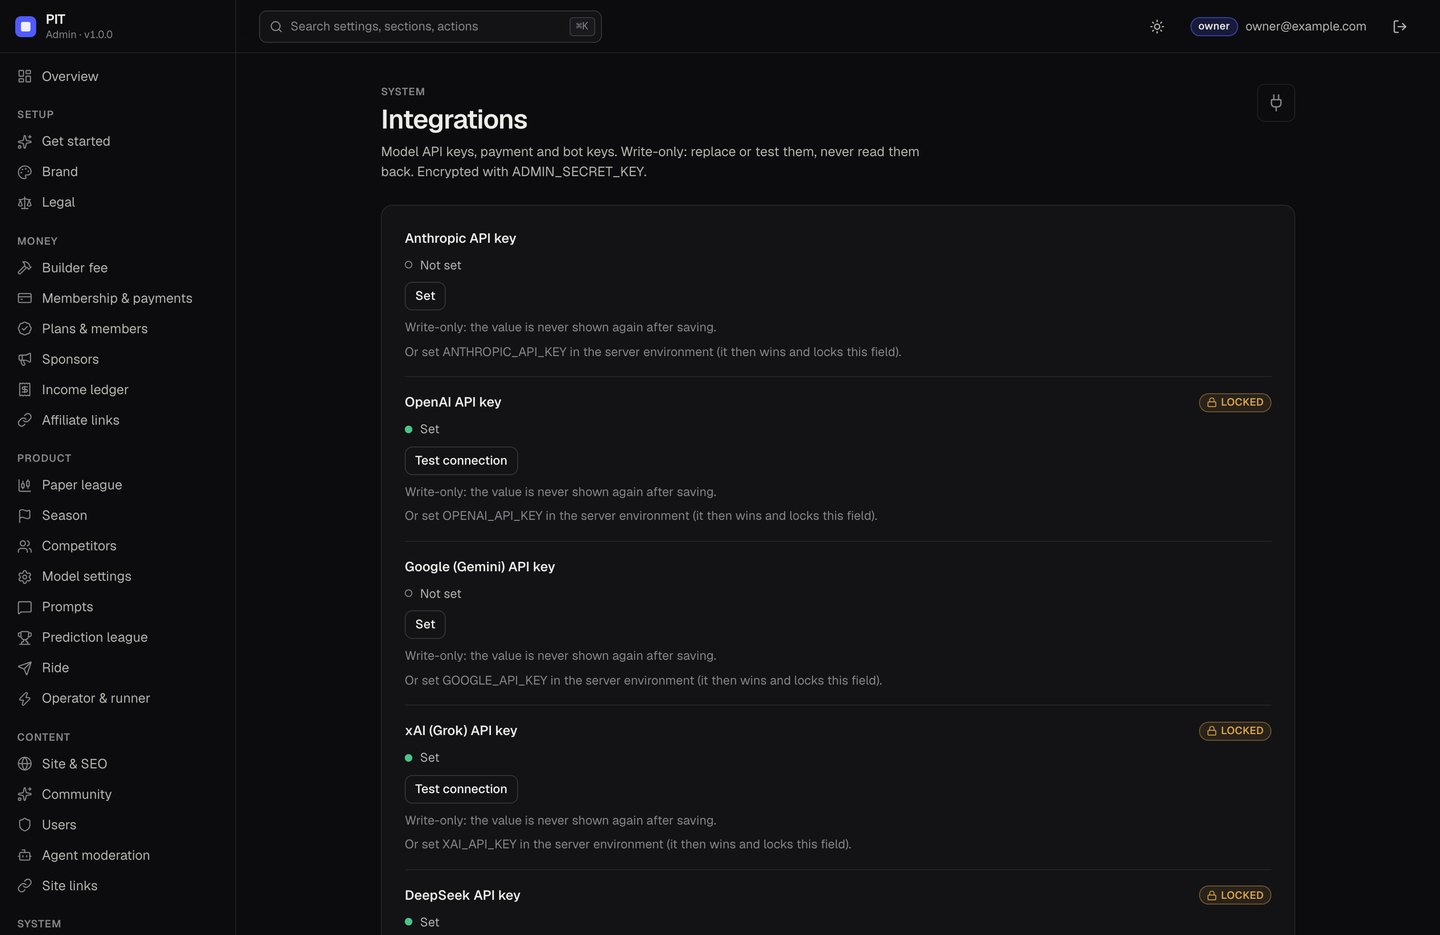Click the Overview grid icon
This screenshot has height=935, width=1440.
pos(25,76)
